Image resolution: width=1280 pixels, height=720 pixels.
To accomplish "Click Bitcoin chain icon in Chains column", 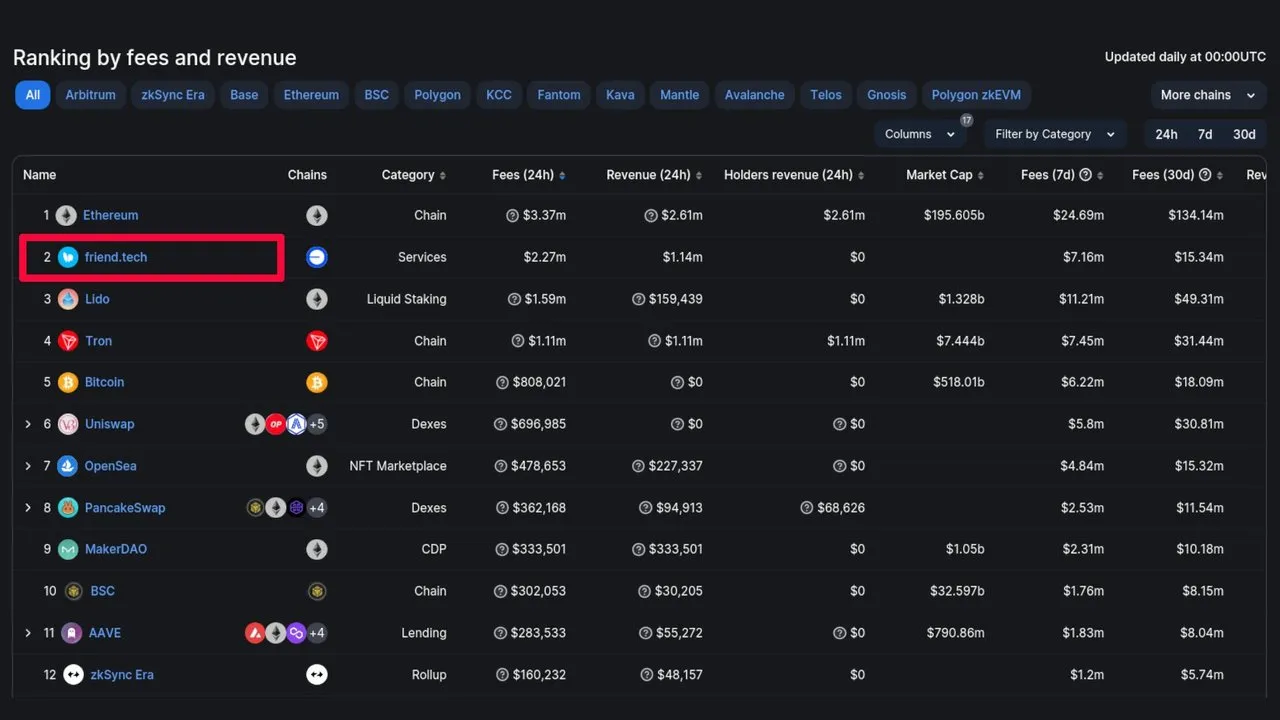I will point(317,382).
